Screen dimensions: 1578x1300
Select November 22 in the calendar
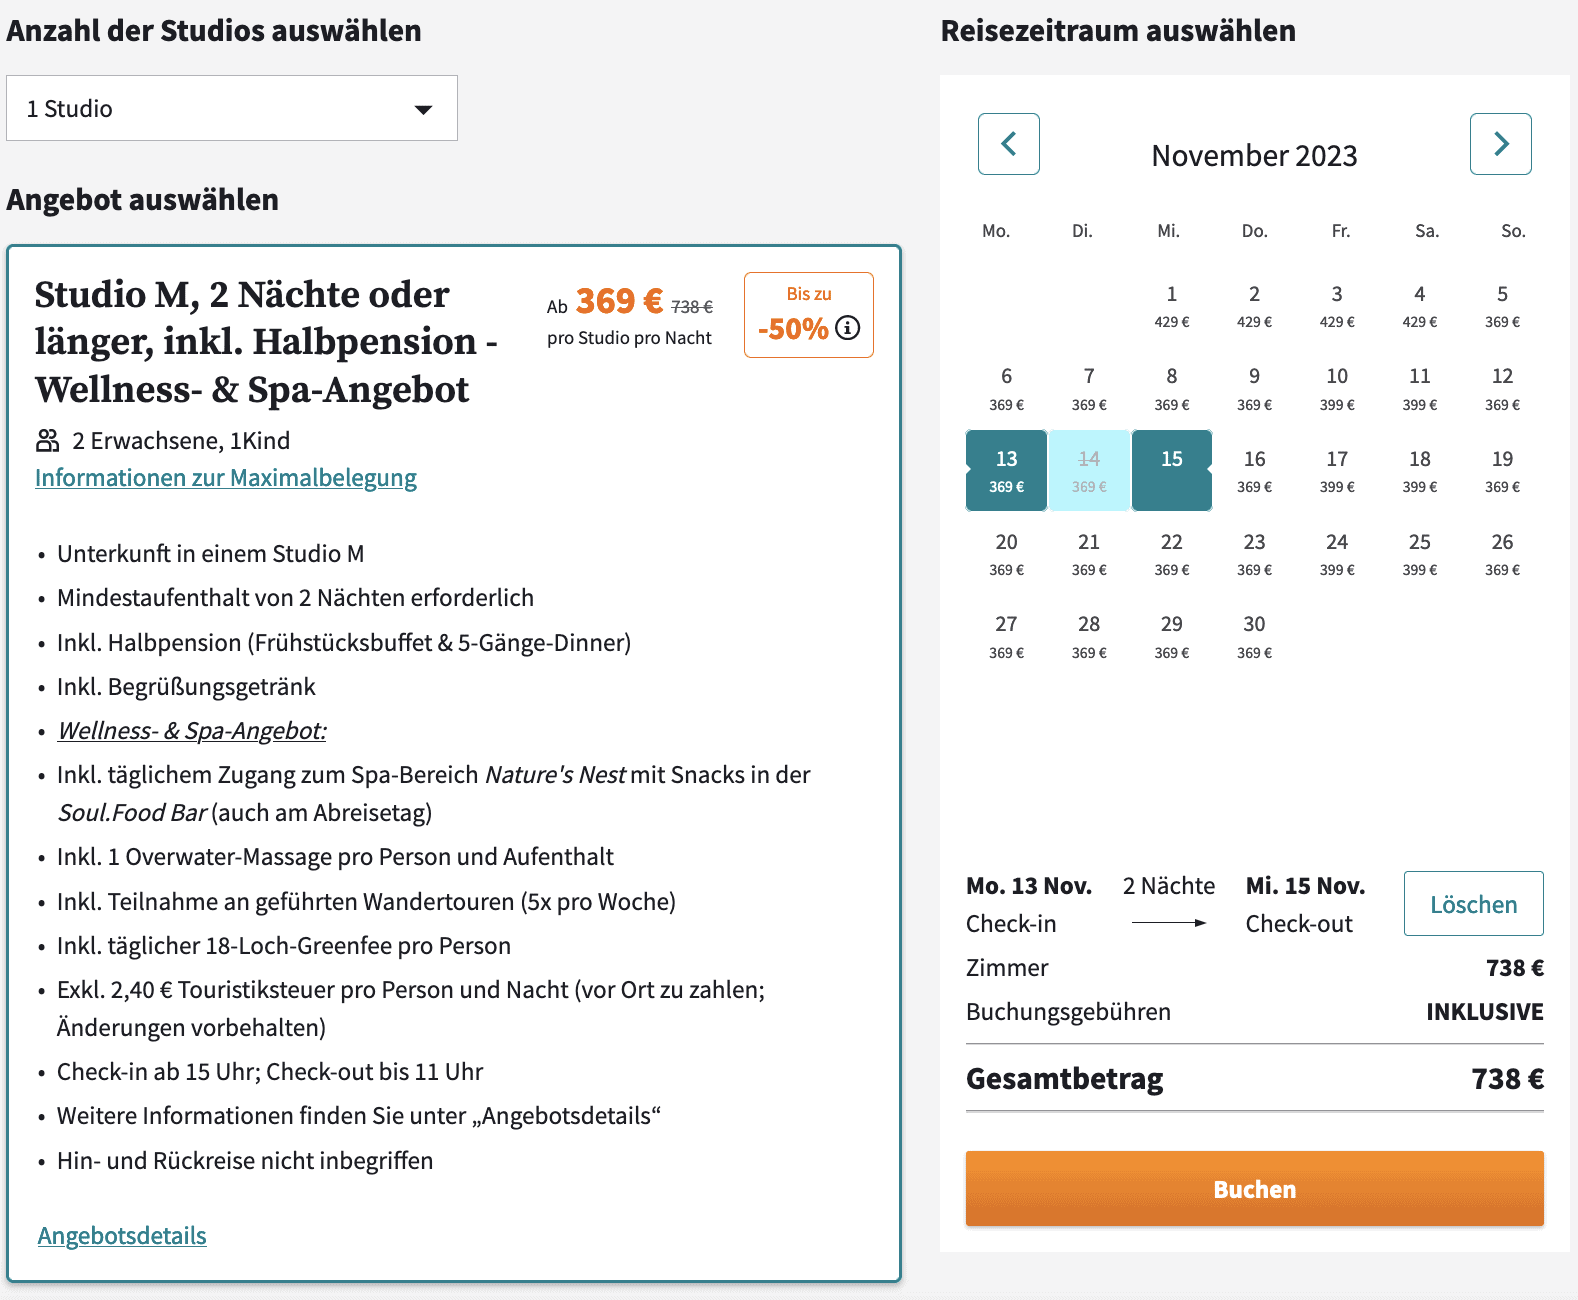click(x=1171, y=553)
